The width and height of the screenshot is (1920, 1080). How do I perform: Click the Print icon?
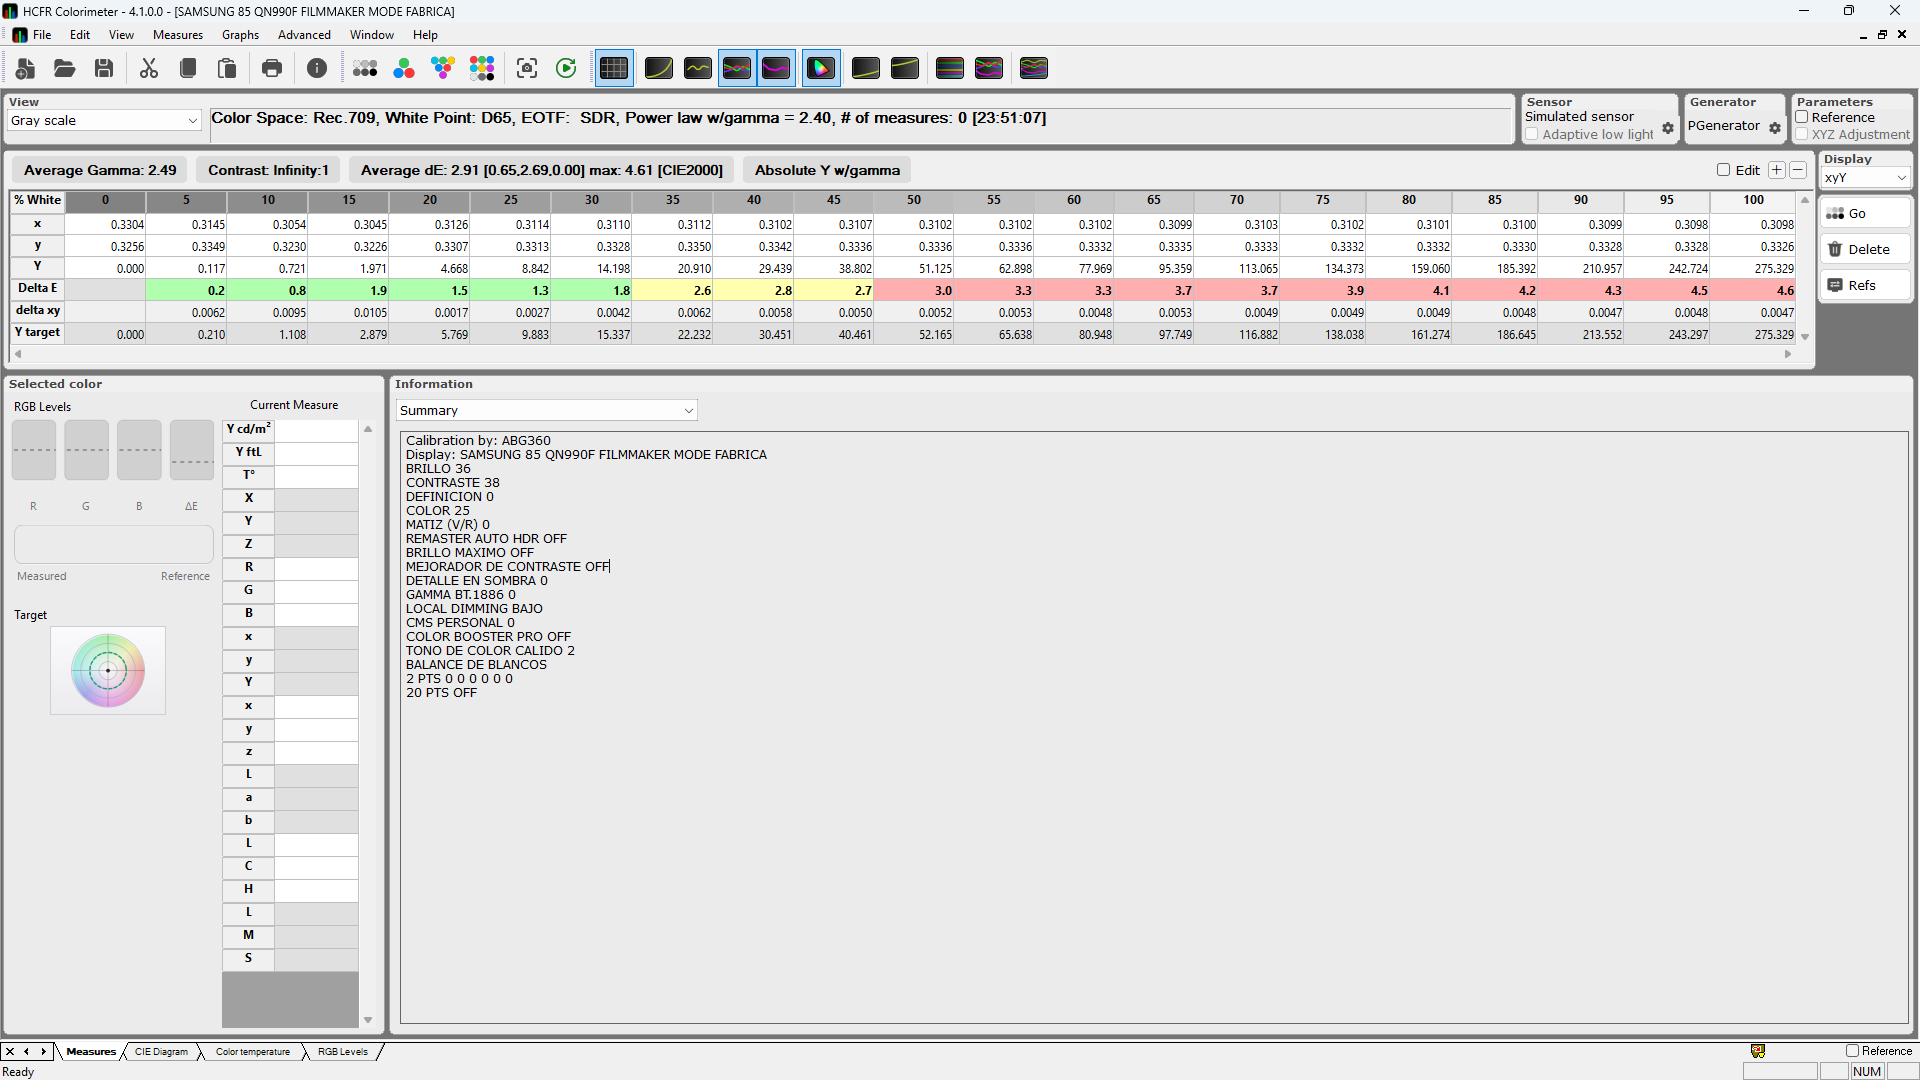click(272, 68)
